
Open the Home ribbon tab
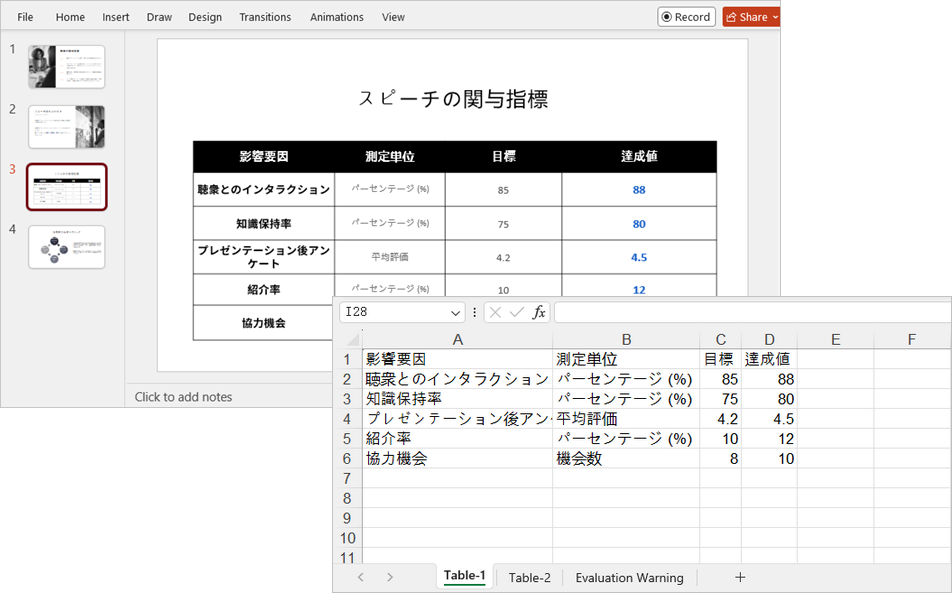point(70,17)
